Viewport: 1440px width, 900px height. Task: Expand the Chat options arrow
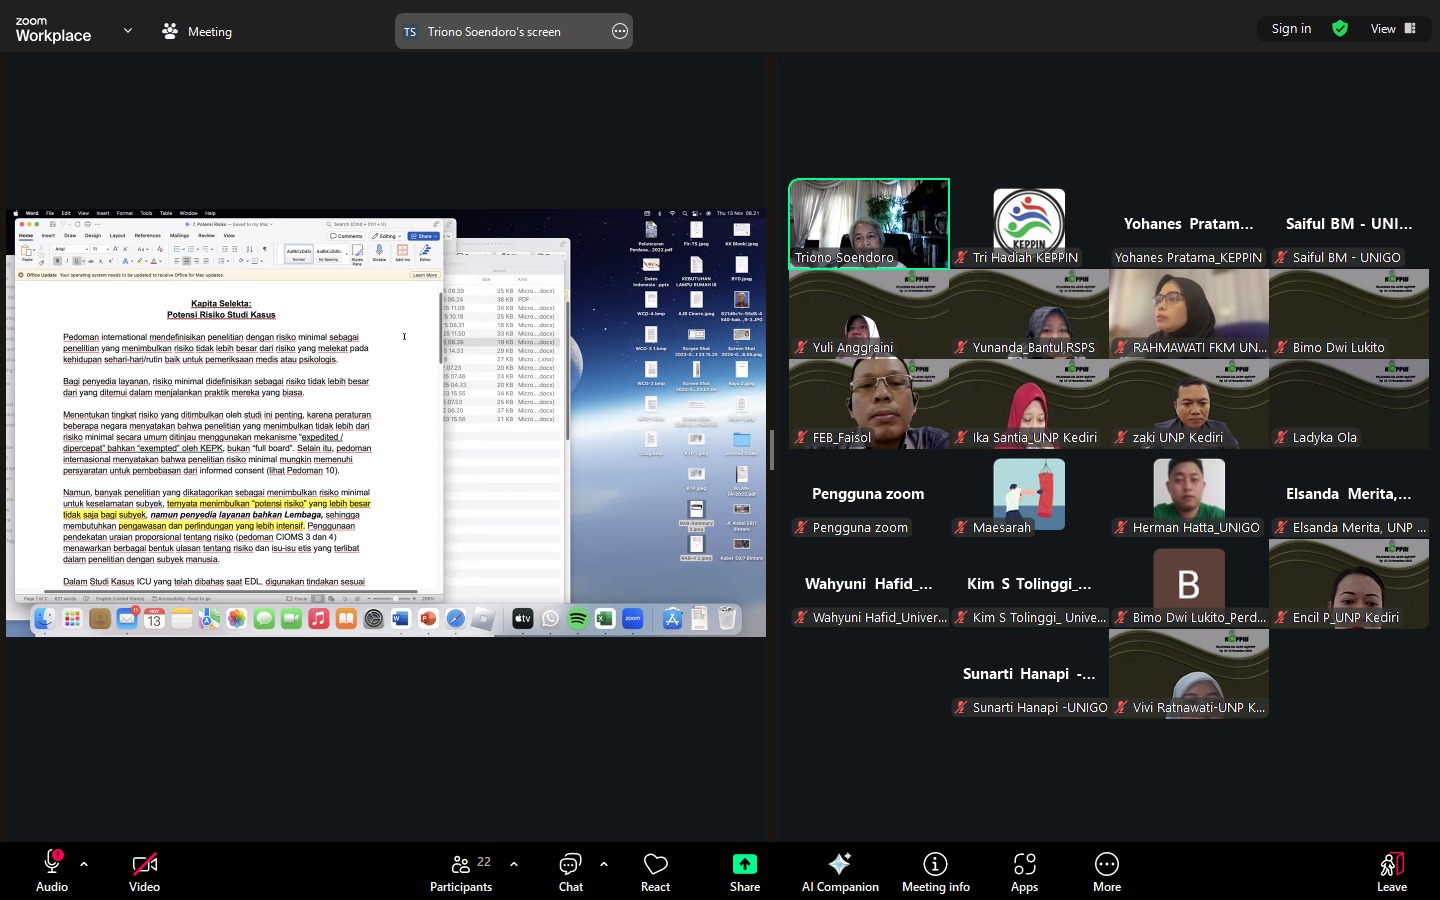[x=604, y=864]
